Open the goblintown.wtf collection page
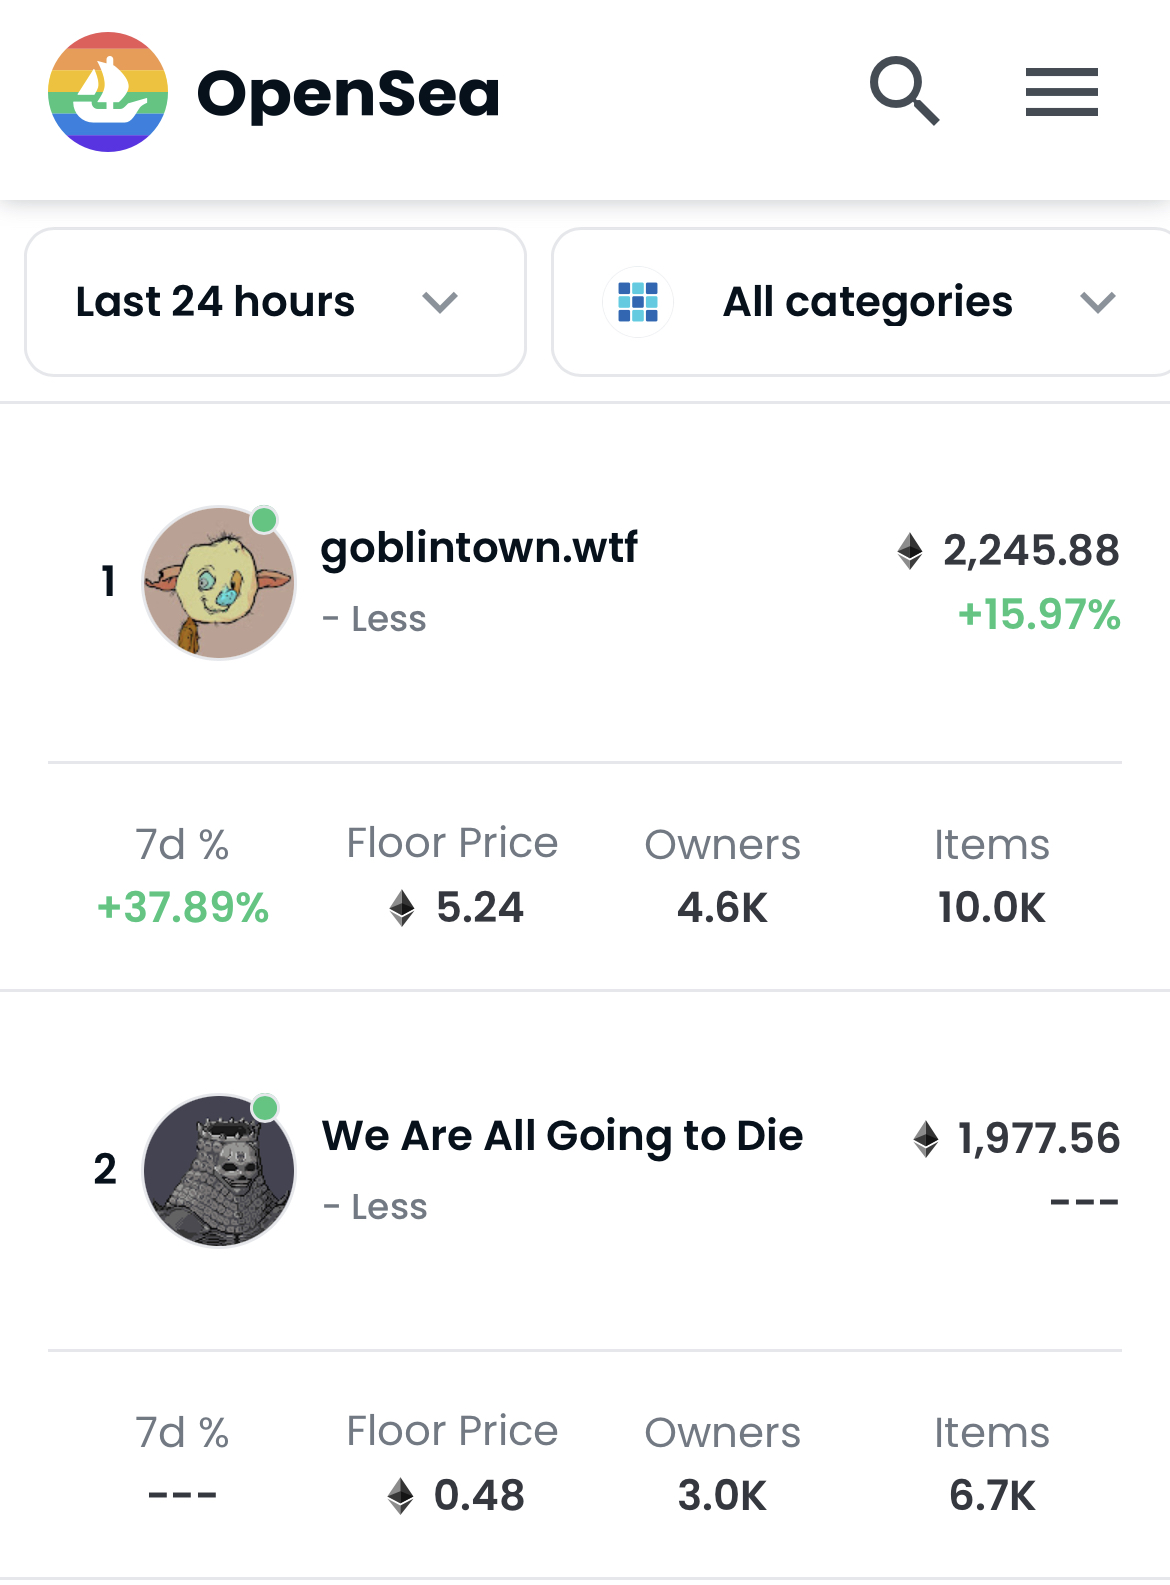 pyautogui.click(x=479, y=547)
